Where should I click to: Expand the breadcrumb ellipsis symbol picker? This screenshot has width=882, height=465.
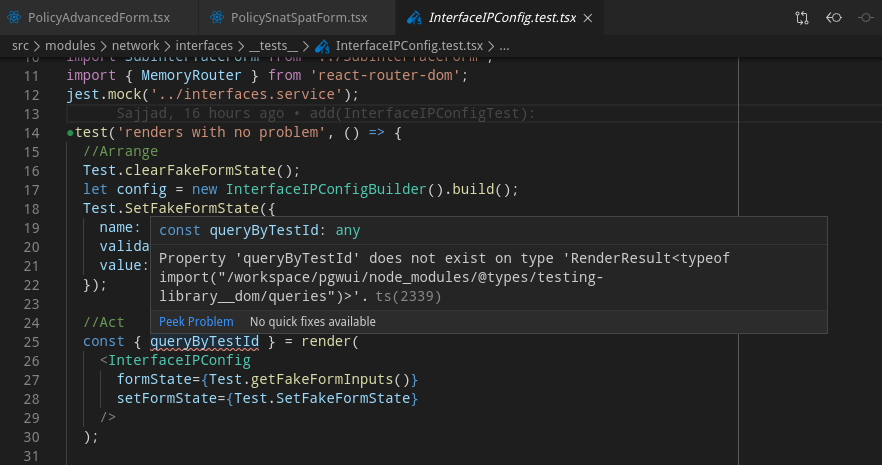[x=505, y=47]
